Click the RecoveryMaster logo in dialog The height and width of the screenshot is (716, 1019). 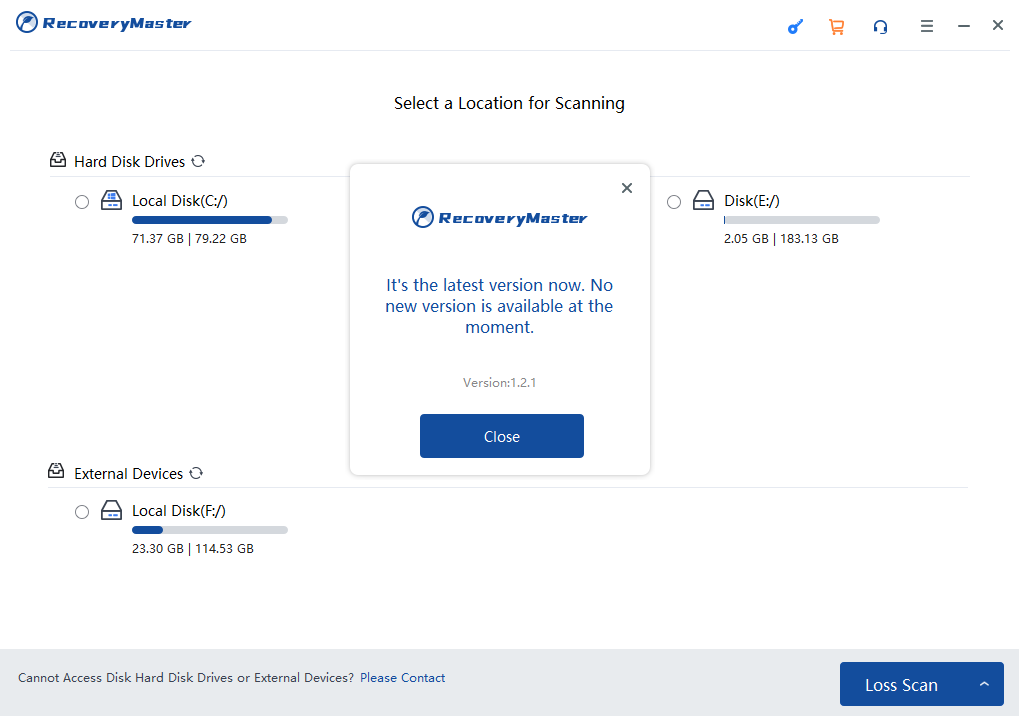click(x=499, y=217)
